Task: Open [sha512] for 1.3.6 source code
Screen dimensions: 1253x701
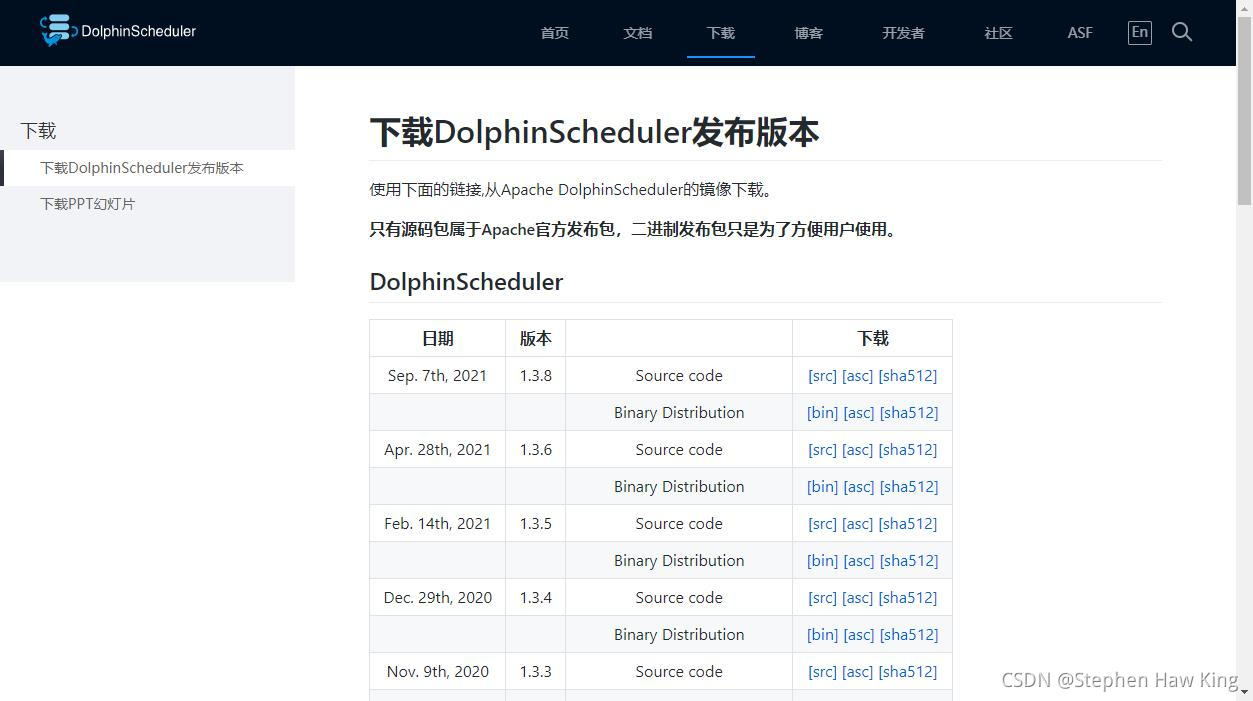Action: coord(908,450)
